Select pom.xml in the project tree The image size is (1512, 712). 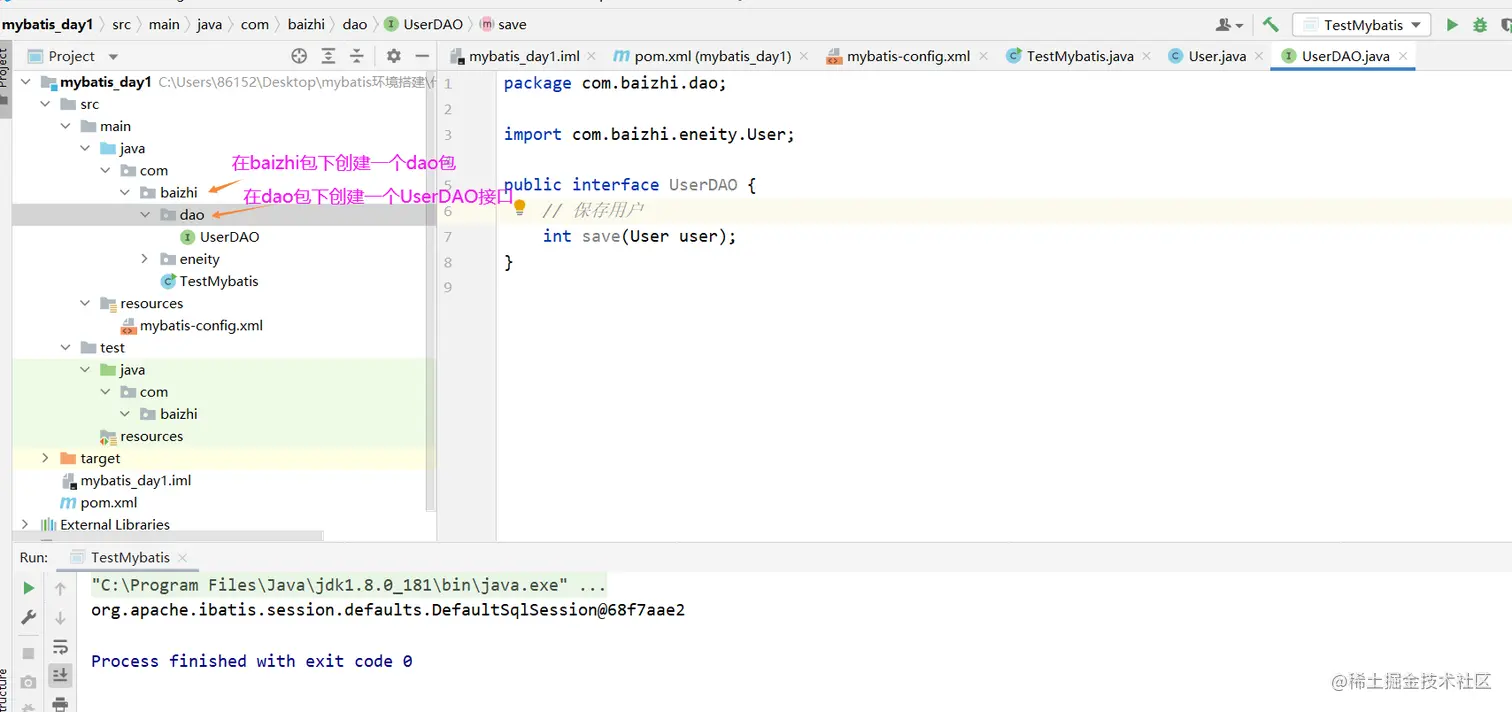108,502
